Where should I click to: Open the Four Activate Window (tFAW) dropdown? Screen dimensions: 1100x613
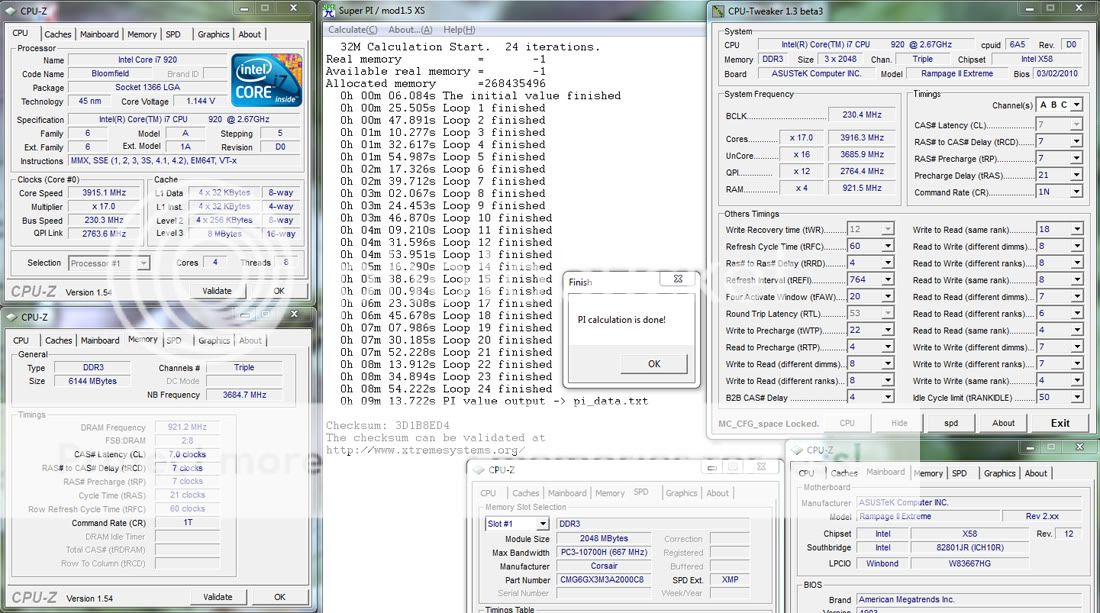(887, 296)
